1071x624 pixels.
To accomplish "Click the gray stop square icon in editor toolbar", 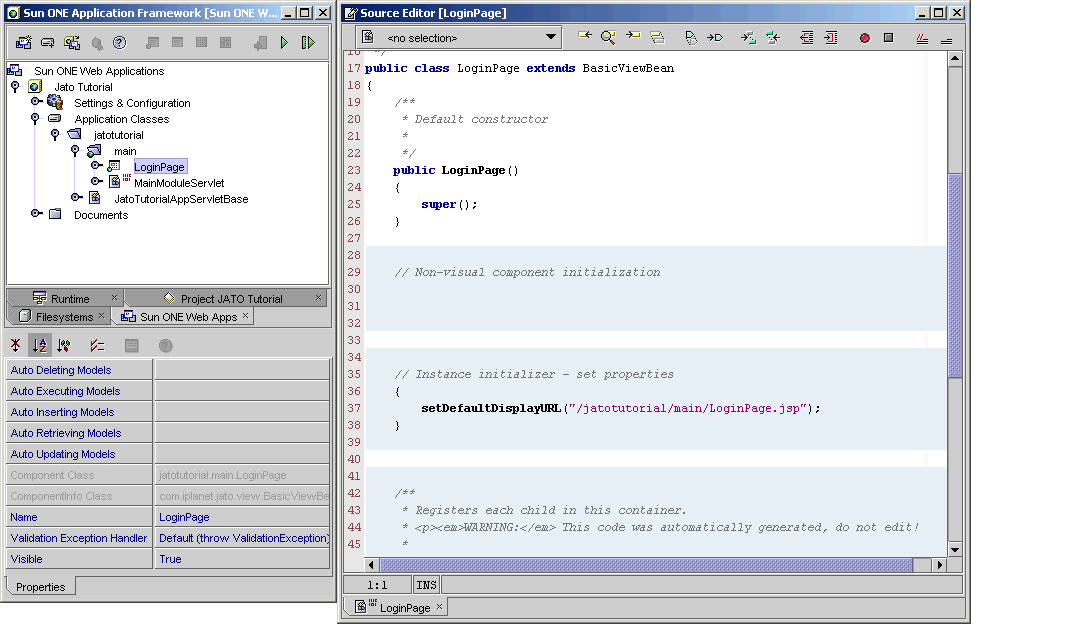I will (887, 37).
